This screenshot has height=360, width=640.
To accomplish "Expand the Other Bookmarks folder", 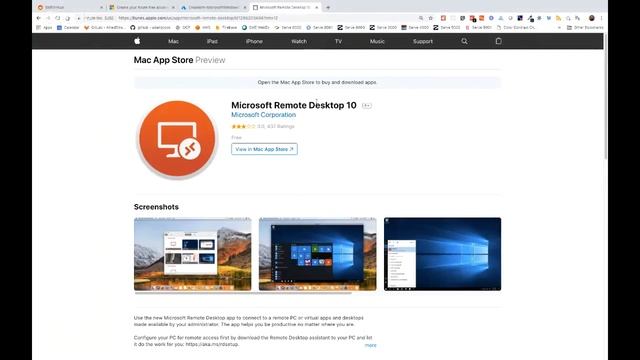I will 585,28.
